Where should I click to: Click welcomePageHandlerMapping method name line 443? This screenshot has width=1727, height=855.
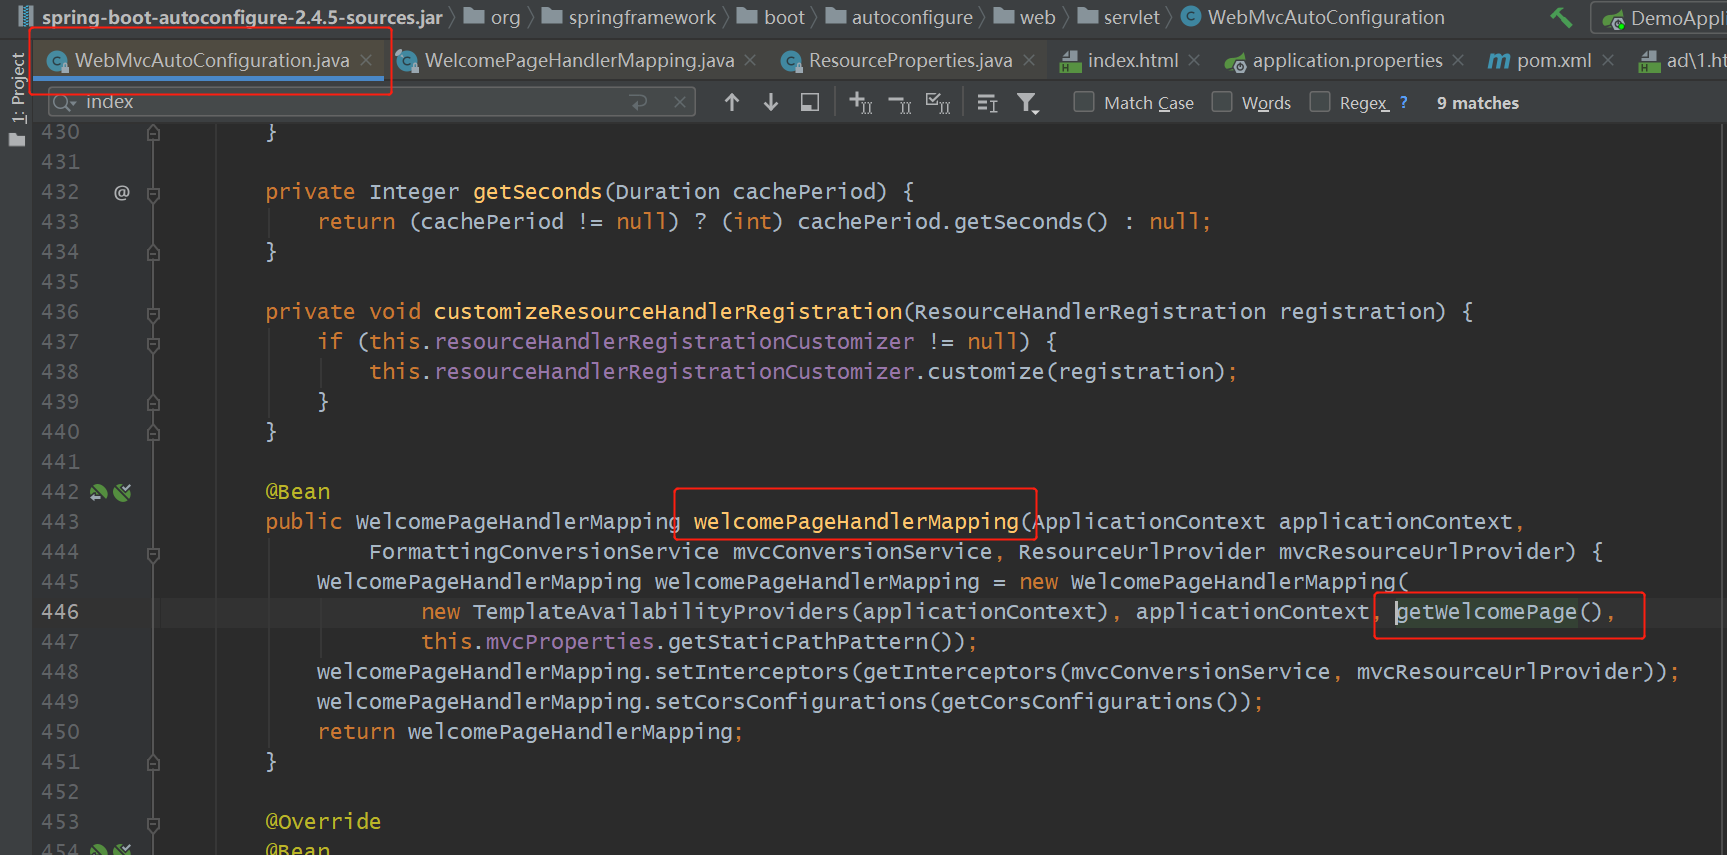(856, 522)
